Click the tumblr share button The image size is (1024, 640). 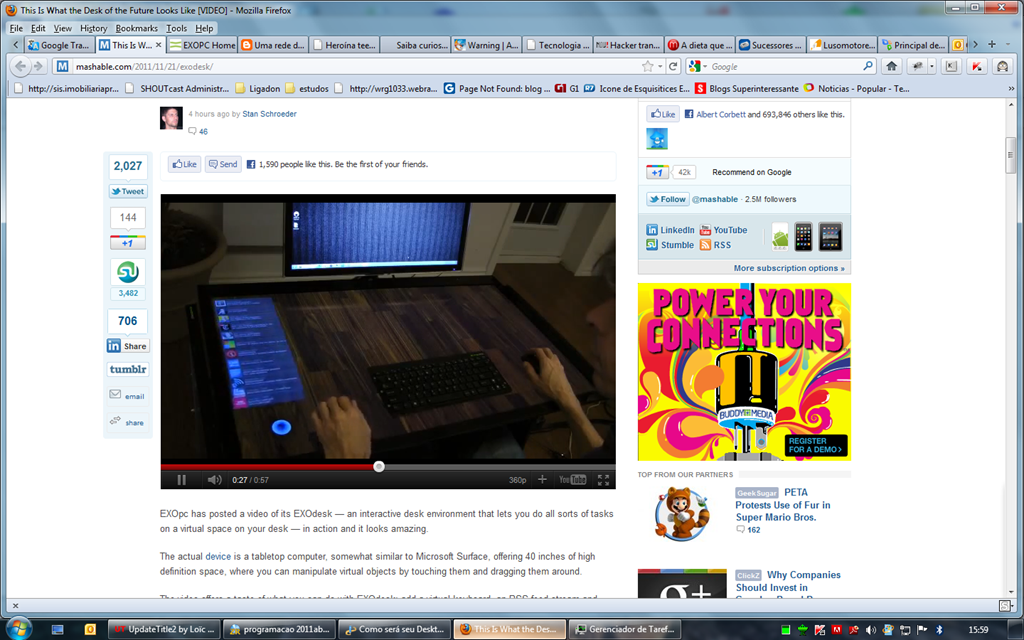pyautogui.click(x=128, y=369)
